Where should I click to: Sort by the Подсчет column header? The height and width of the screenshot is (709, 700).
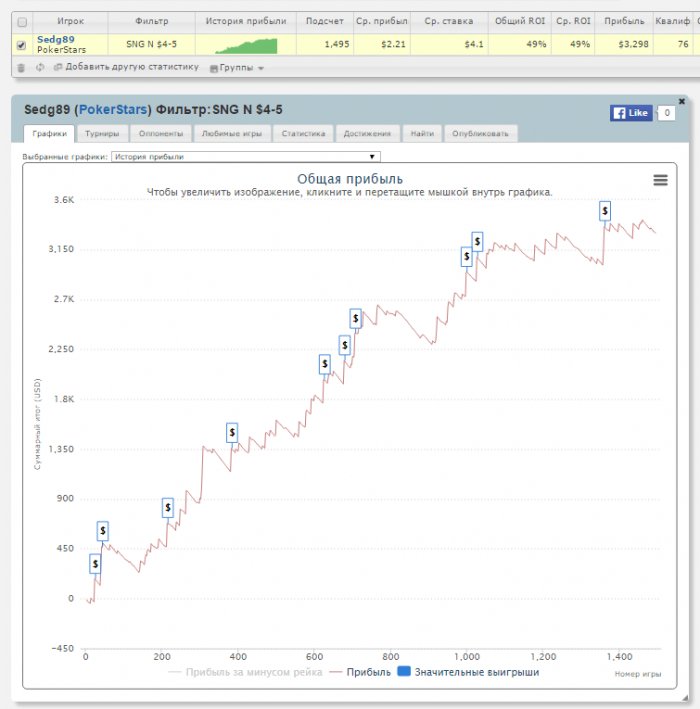[x=324, y=21]
